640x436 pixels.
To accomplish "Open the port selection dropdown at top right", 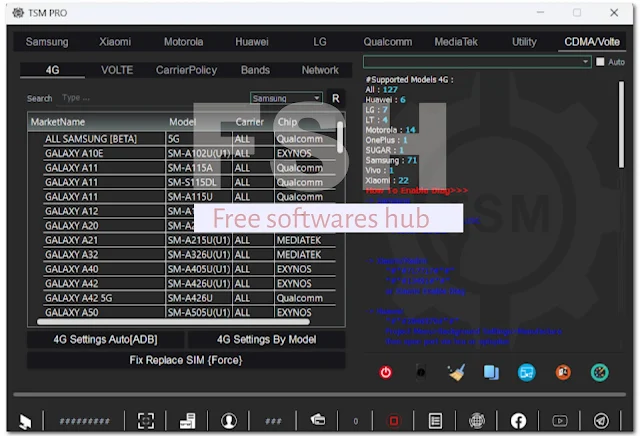I will [x=477, y=62].
